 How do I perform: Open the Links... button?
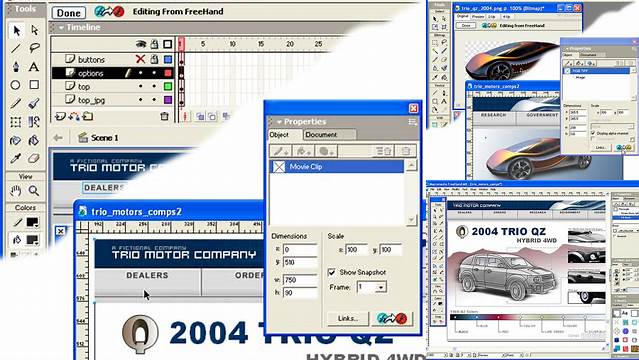(348, 318)
